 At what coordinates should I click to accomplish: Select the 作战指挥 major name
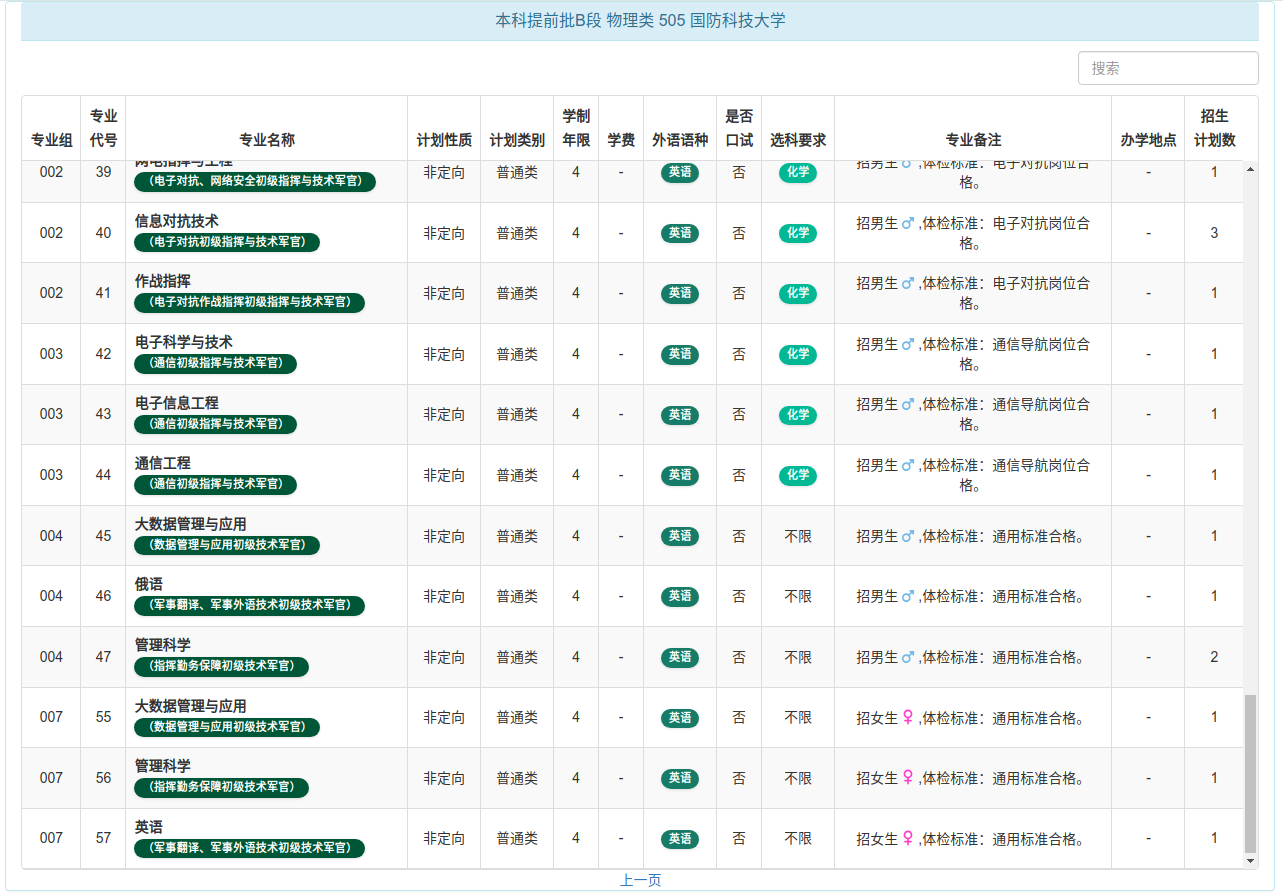tap(163, 281)
